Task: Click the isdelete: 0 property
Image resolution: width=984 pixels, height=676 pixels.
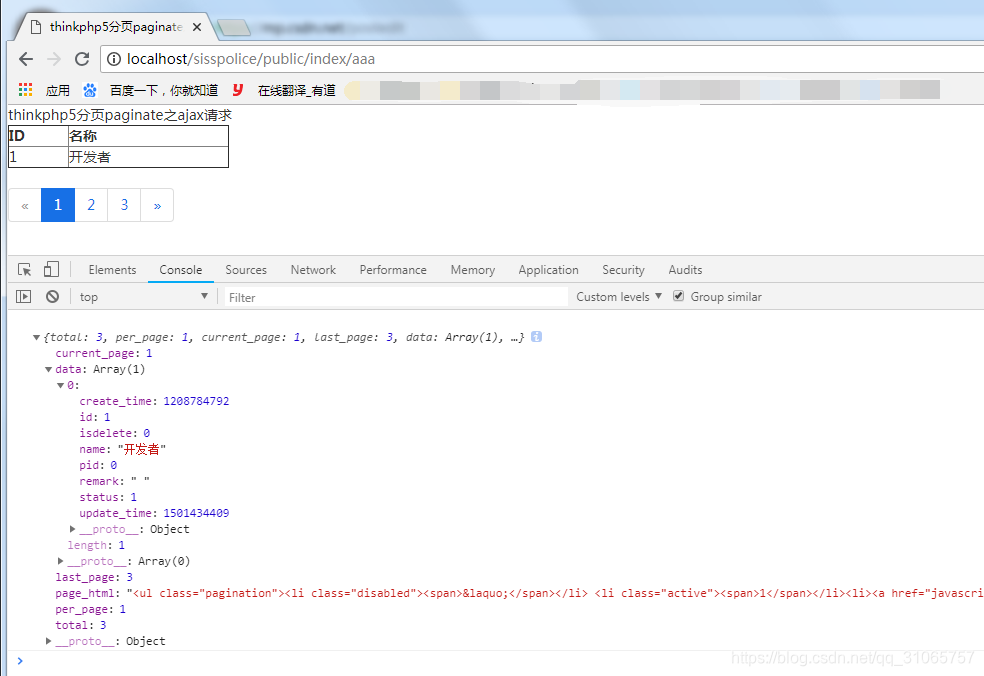Action: (x=115, y=433)
